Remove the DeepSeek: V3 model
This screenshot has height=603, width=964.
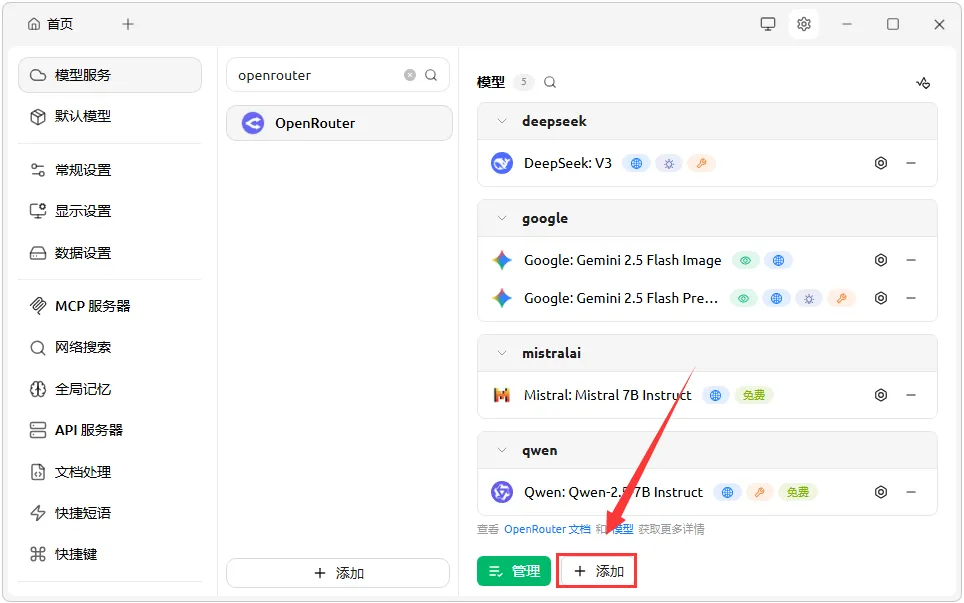click(911, 163)
